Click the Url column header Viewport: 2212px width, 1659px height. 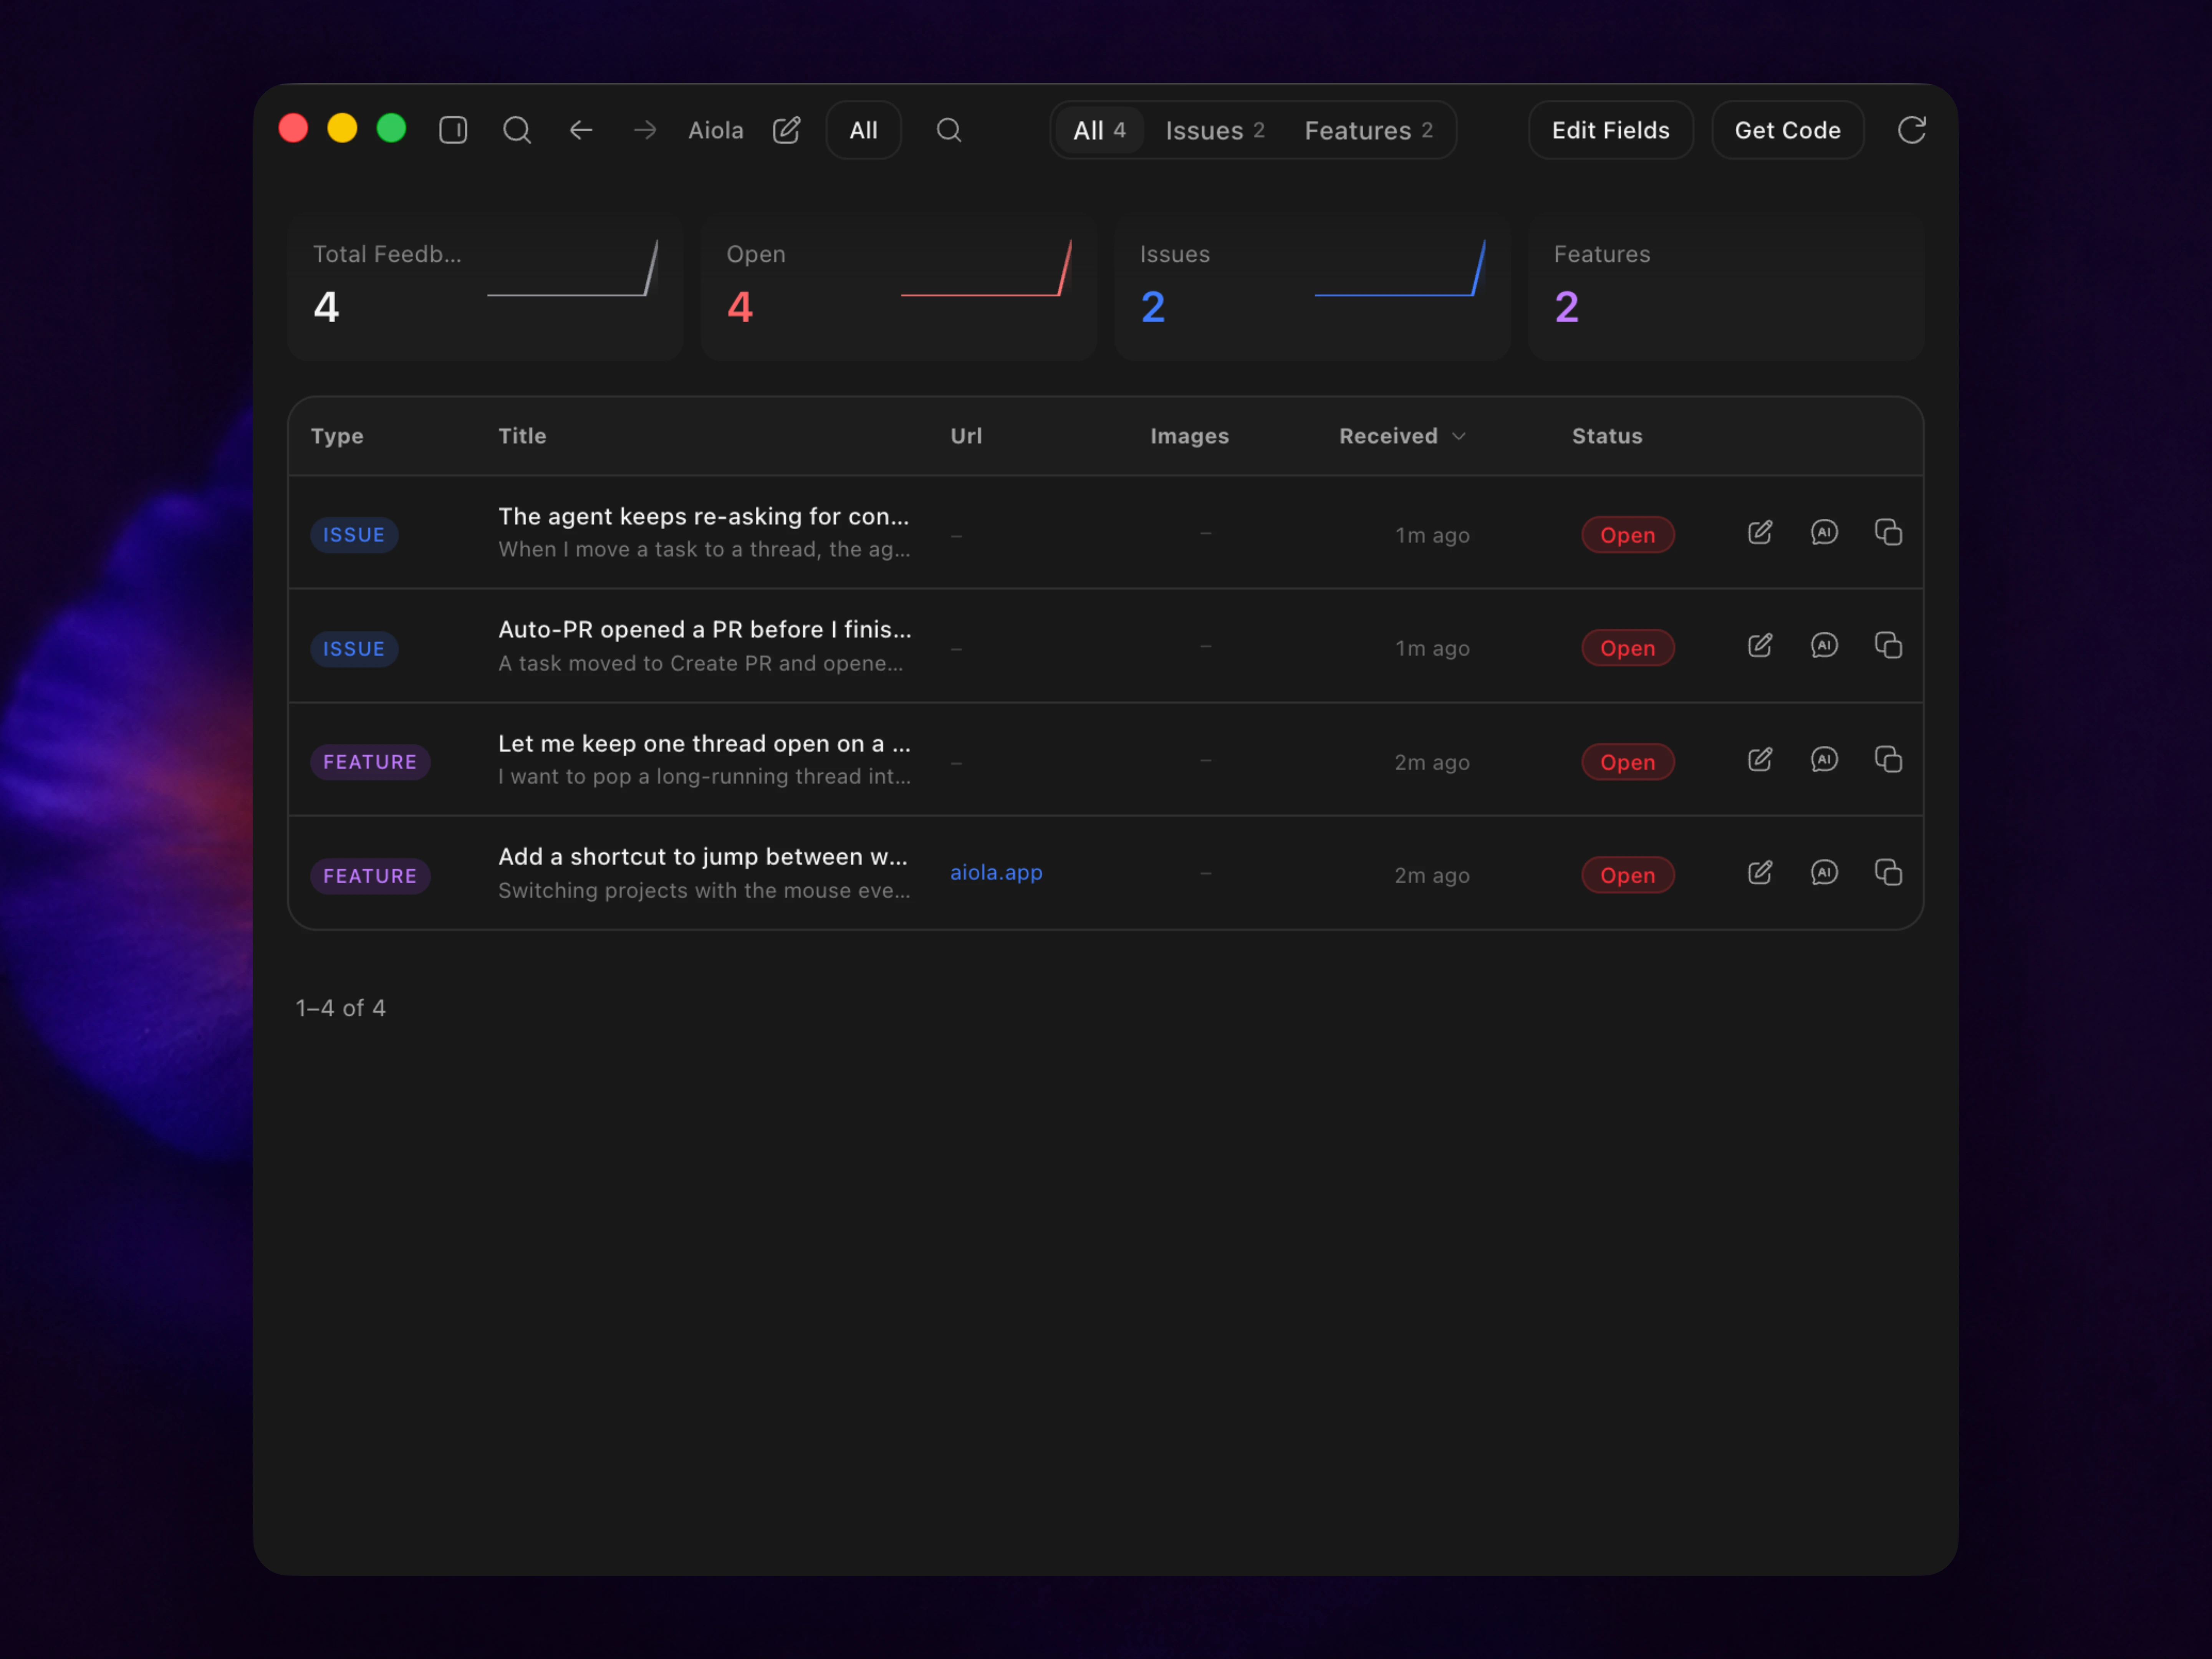(x=966, y=436)
